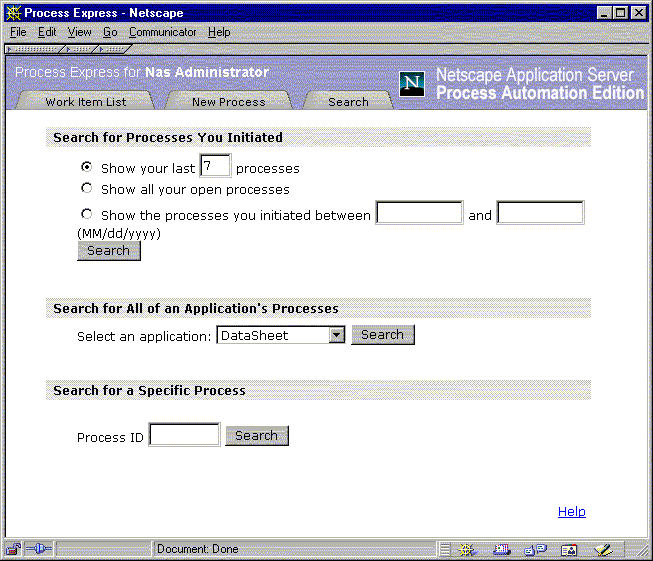Open Mailbox icon in status bar

point(502,550)
